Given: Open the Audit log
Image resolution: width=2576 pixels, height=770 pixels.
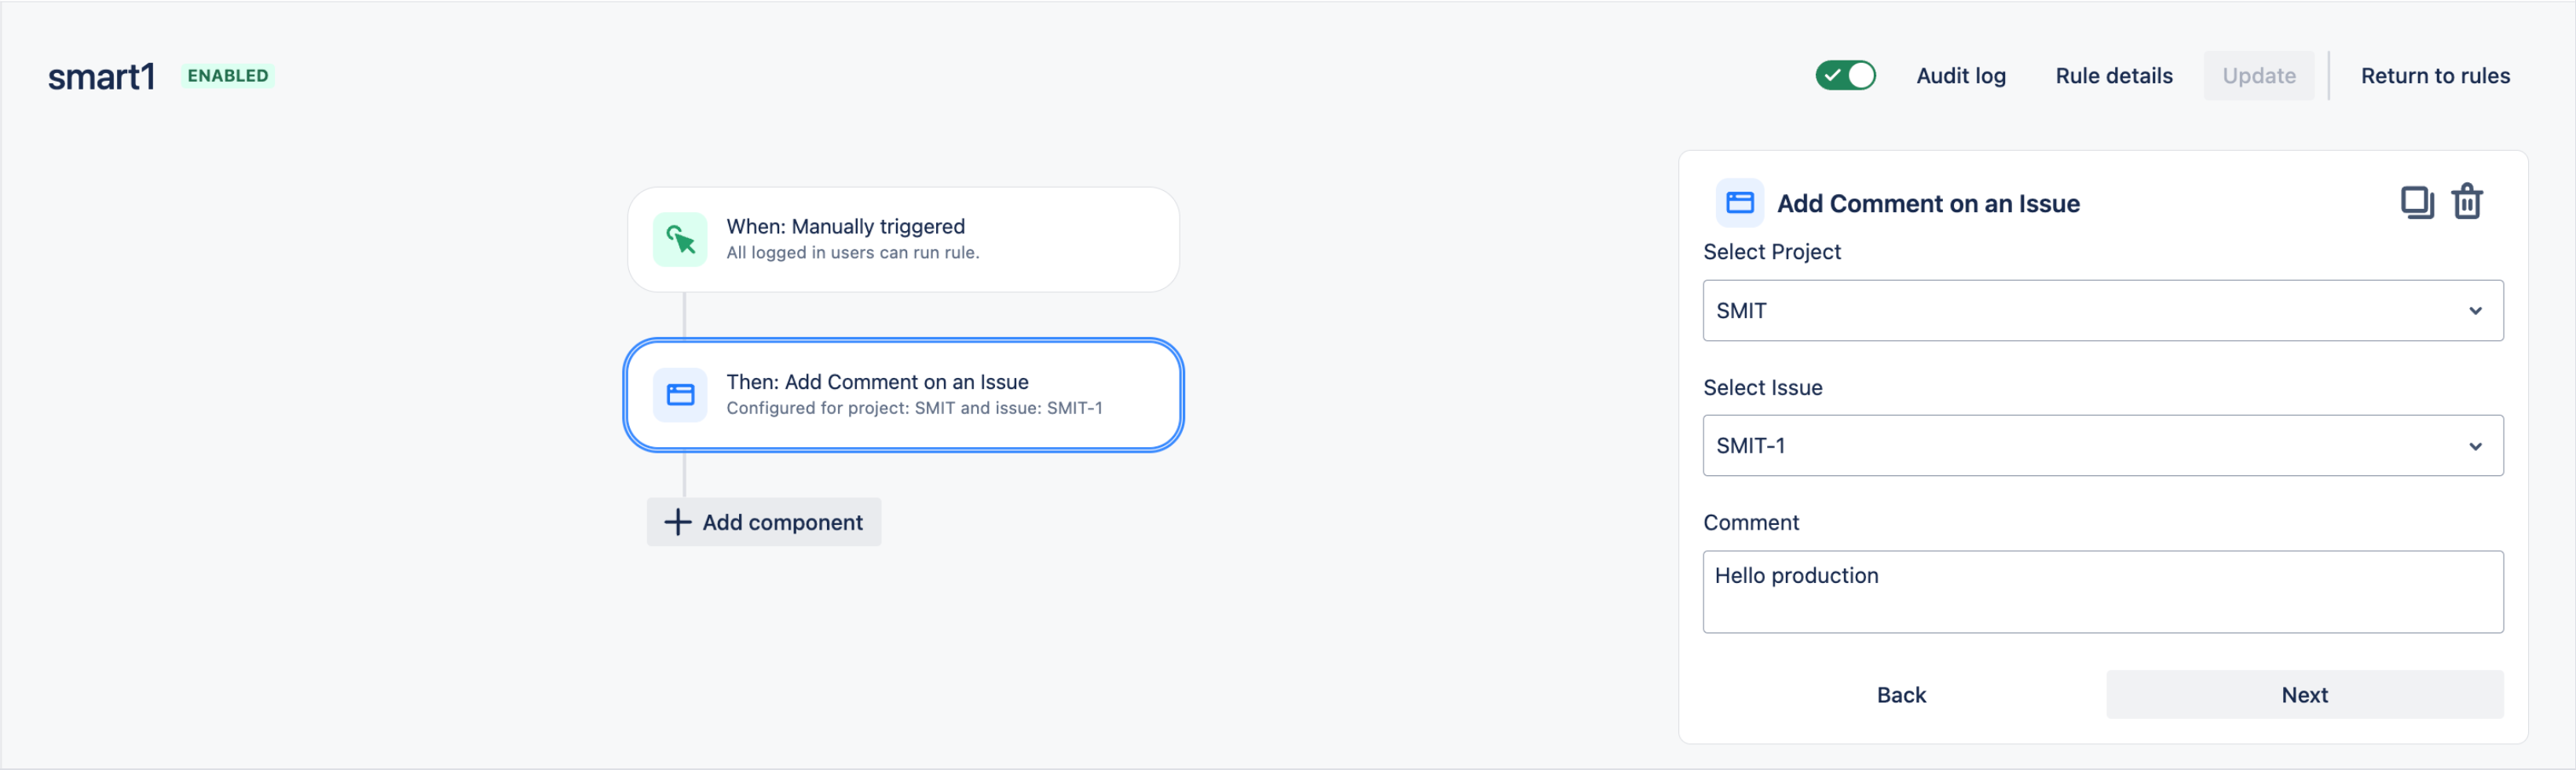Looking at the screenshot, I should pos(1960,76).
